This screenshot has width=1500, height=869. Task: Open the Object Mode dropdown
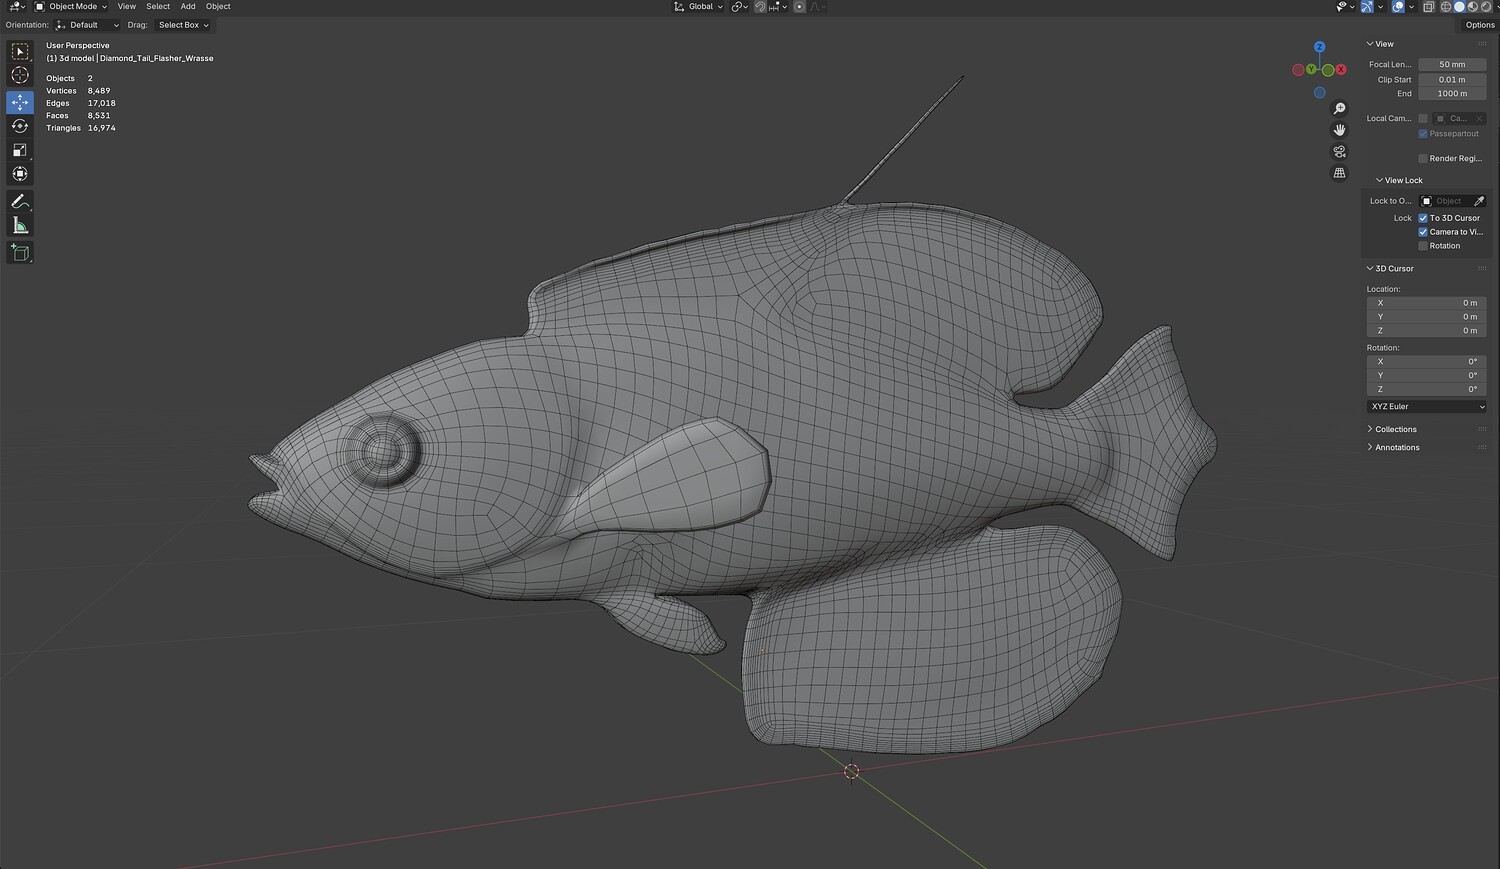click(x=71, y=7)
